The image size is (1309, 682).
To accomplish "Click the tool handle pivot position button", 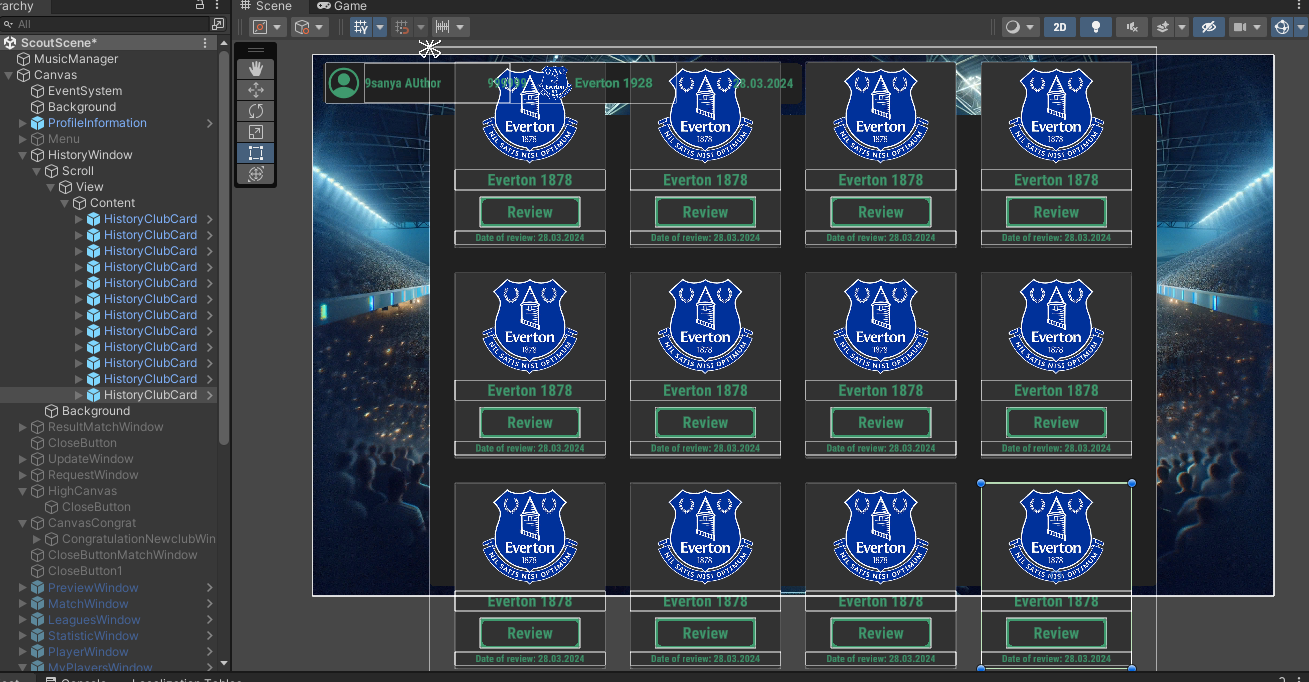I will (267, 27).
